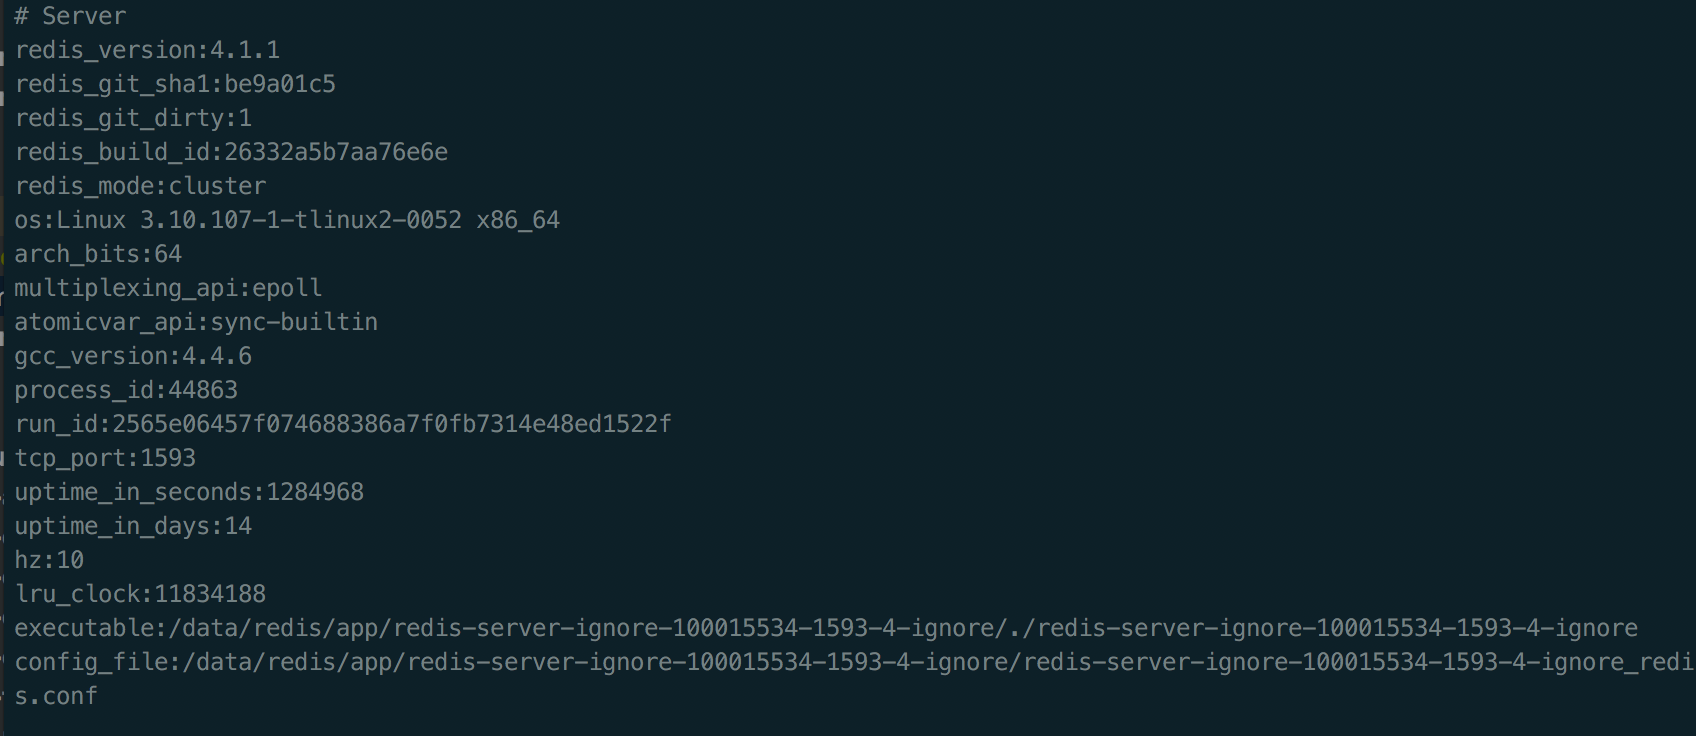Click the lru_clock:11834188 line
The height and width of the screenshot is (736, 1696).
click(x=140, y=594)
